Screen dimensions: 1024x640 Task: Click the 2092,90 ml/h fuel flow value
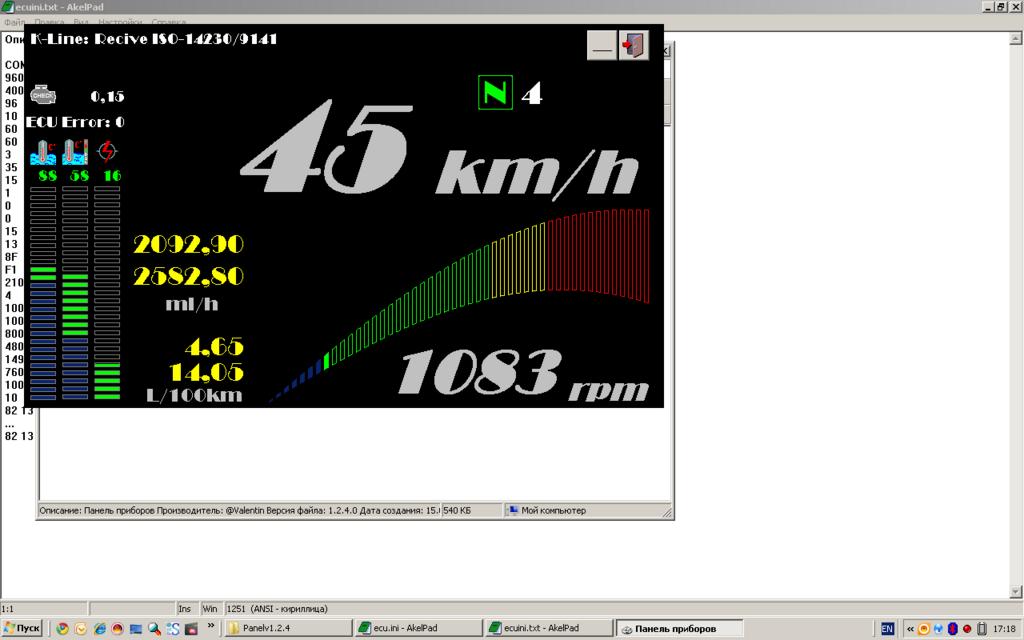click(x=189, y=244)
